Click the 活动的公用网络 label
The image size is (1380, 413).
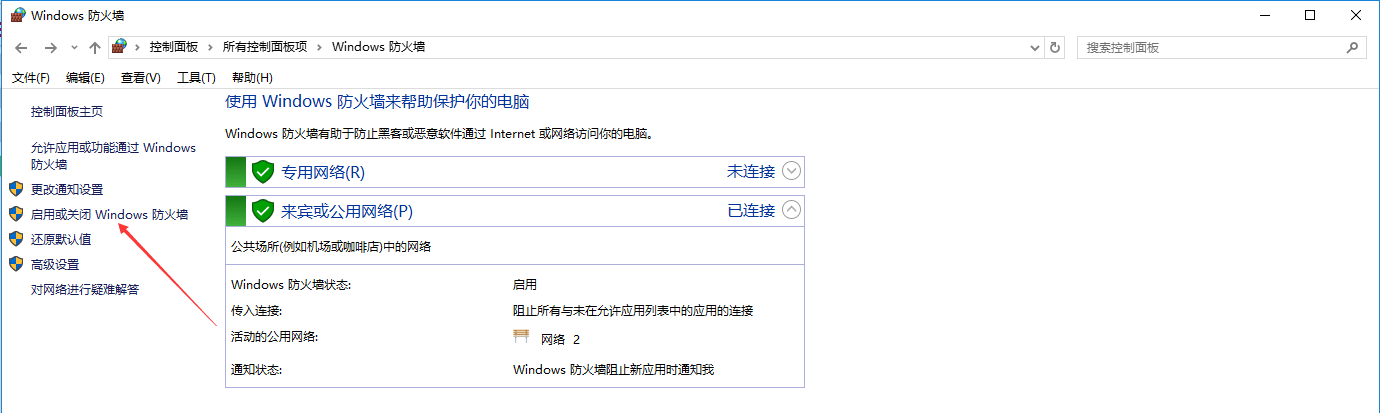coord(274,336)
